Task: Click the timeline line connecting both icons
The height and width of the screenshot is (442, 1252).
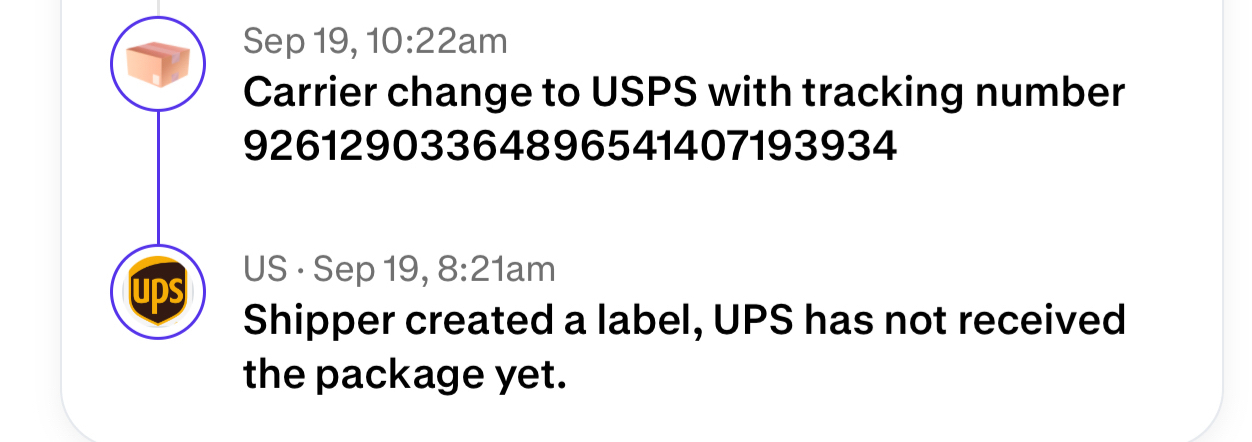Action: tap(158, 178)
